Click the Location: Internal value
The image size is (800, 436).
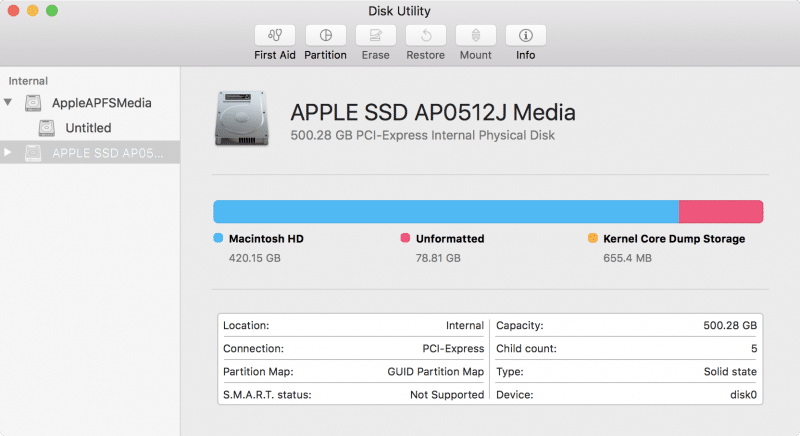tap(465, 325)
